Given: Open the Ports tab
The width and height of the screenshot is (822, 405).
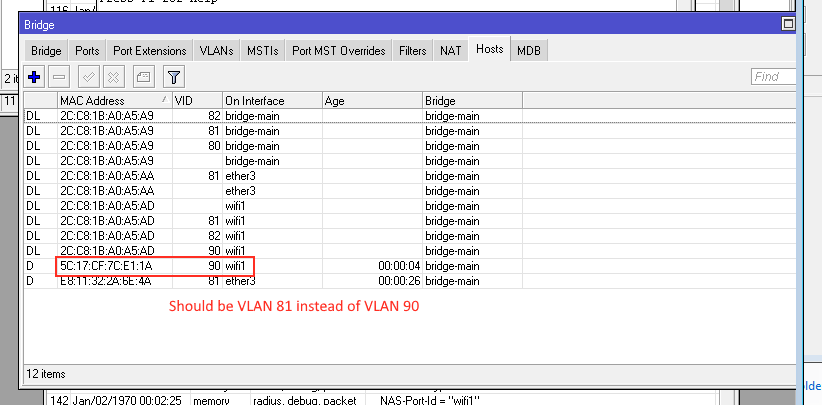Looking at the screenshot, I should [87, 51].
